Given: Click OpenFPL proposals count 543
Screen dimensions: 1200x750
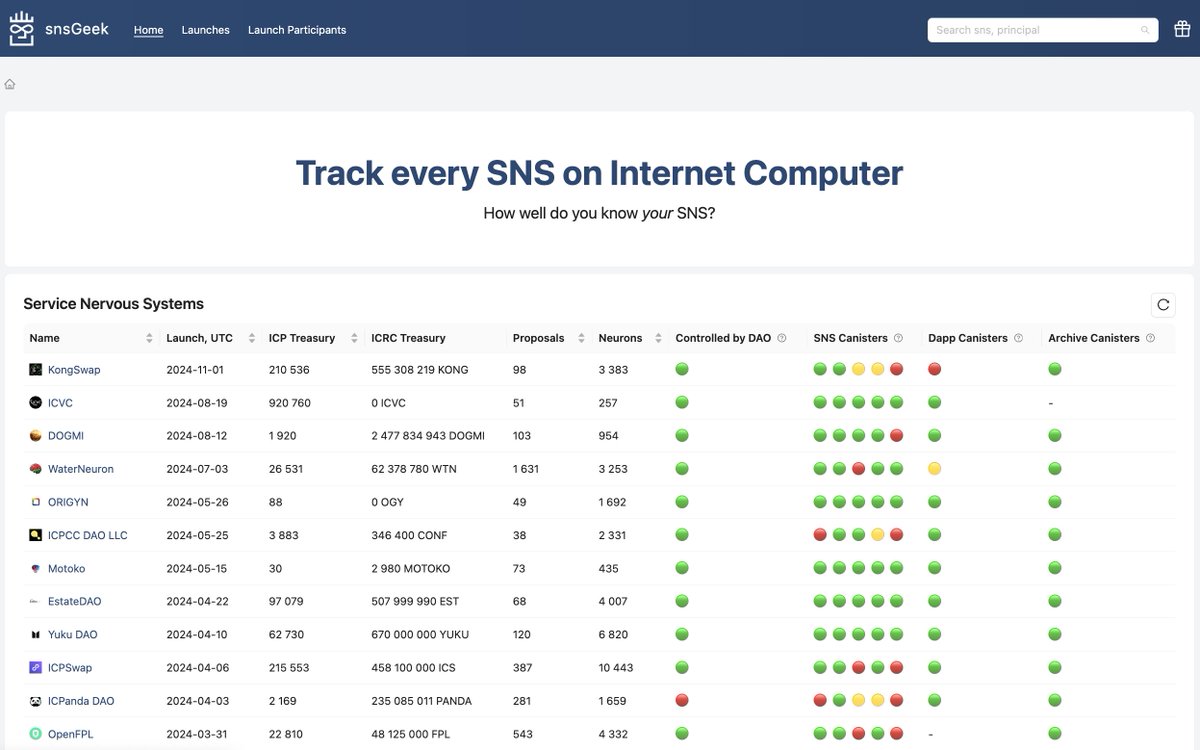Looking at the screenshot, I should [x=523, y=733].
